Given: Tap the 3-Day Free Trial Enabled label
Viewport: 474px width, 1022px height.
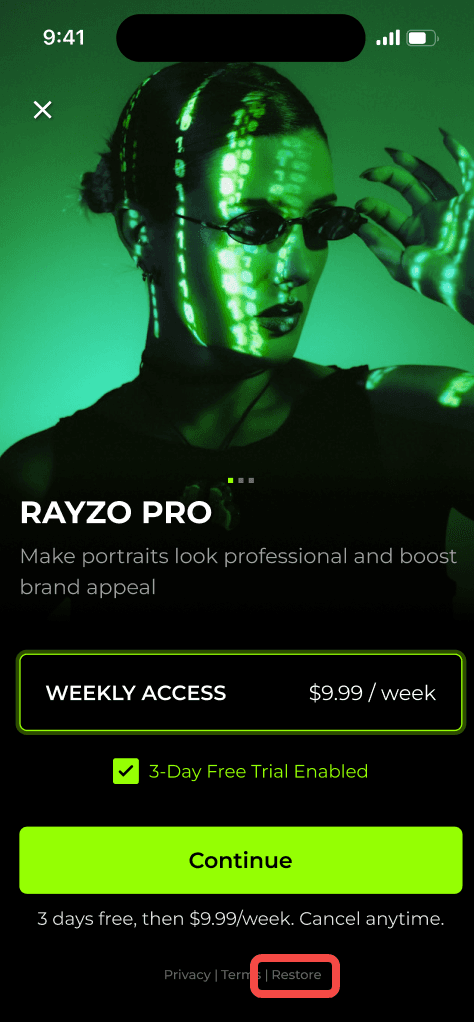Looking at the screenshot, I should (258, 772).
